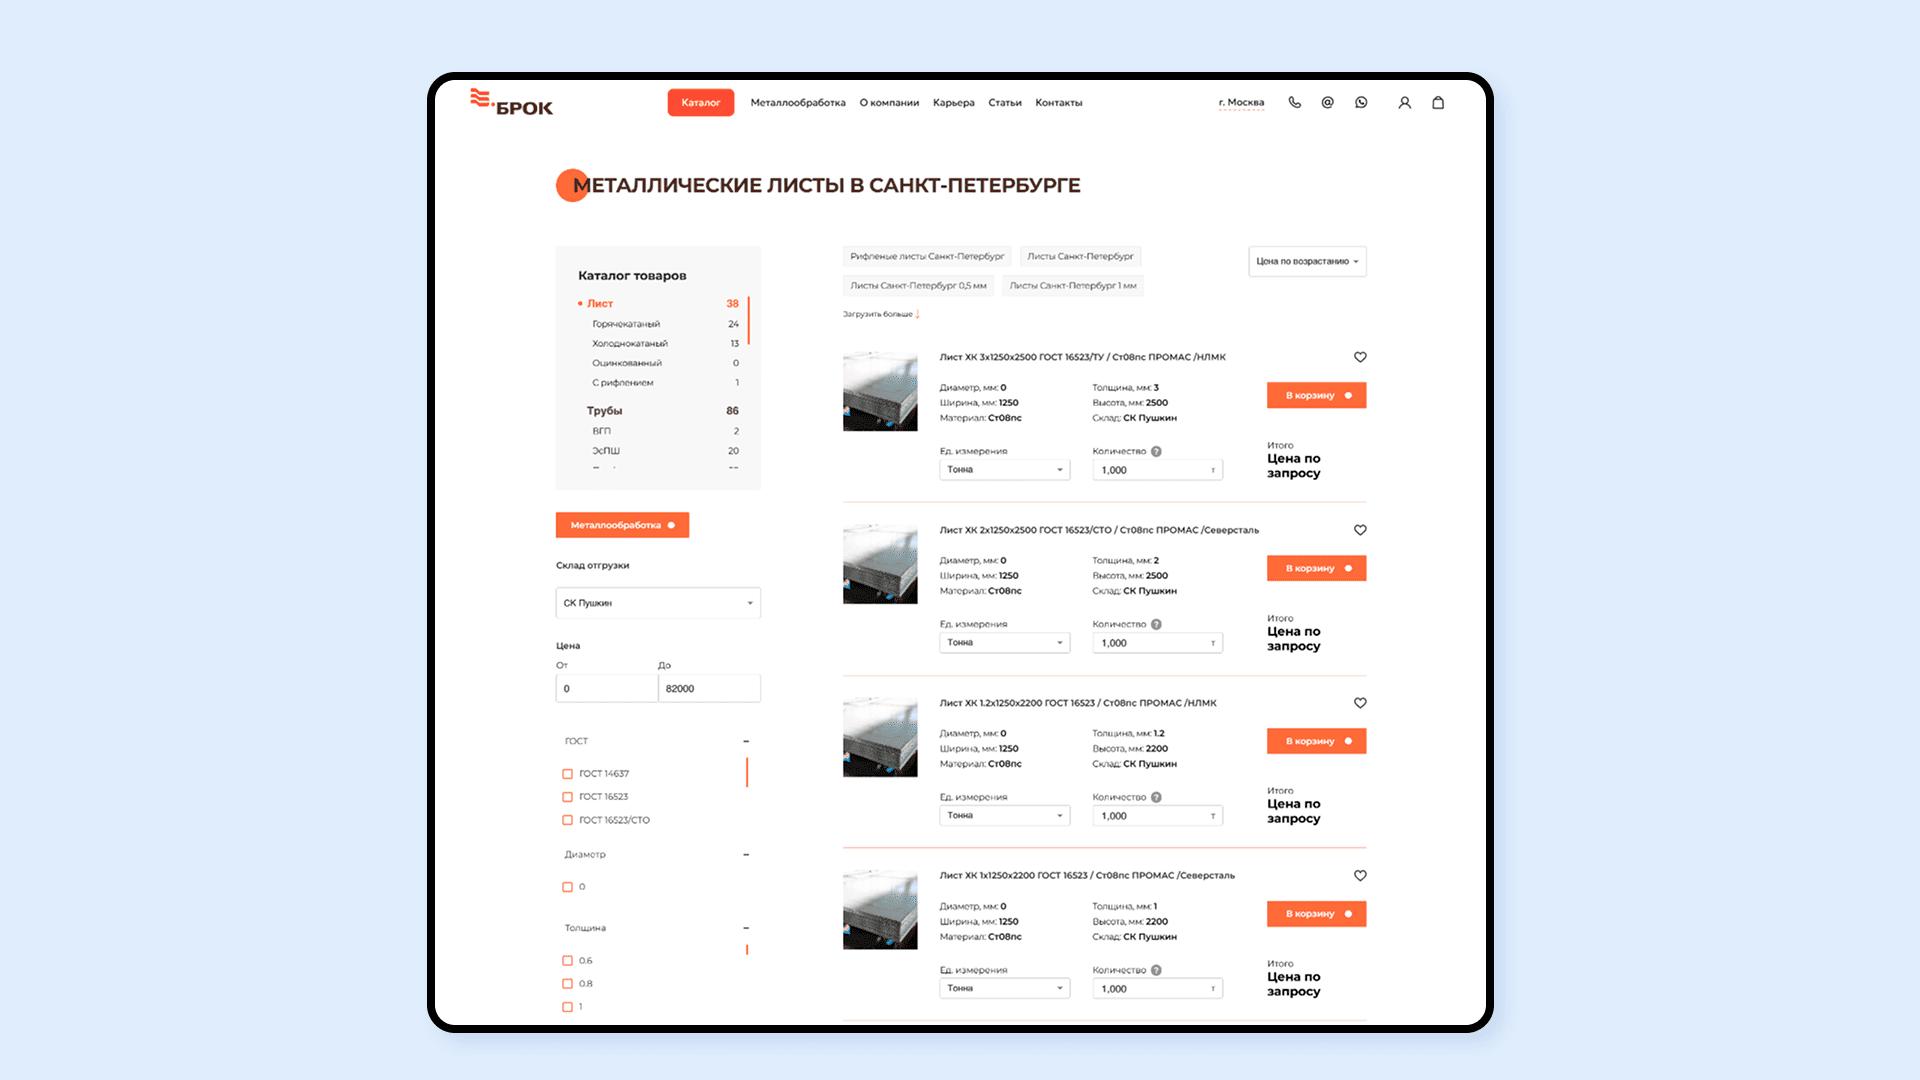Viewport: 1920px width, 1080px height.
Task: Click the orange Каталог button
Action: [700, 102]
